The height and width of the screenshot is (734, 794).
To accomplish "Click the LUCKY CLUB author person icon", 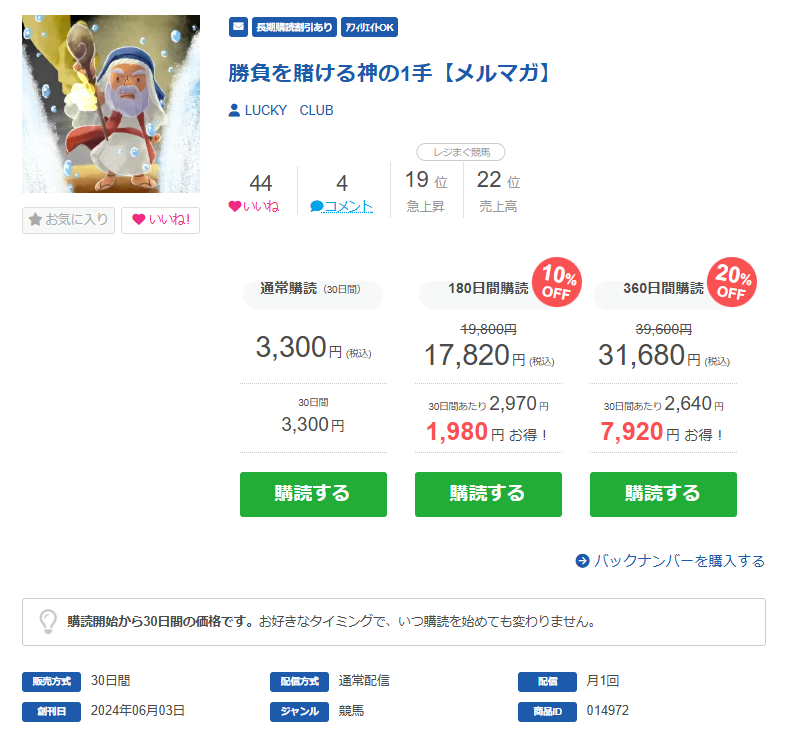I will tap(234, 110).
